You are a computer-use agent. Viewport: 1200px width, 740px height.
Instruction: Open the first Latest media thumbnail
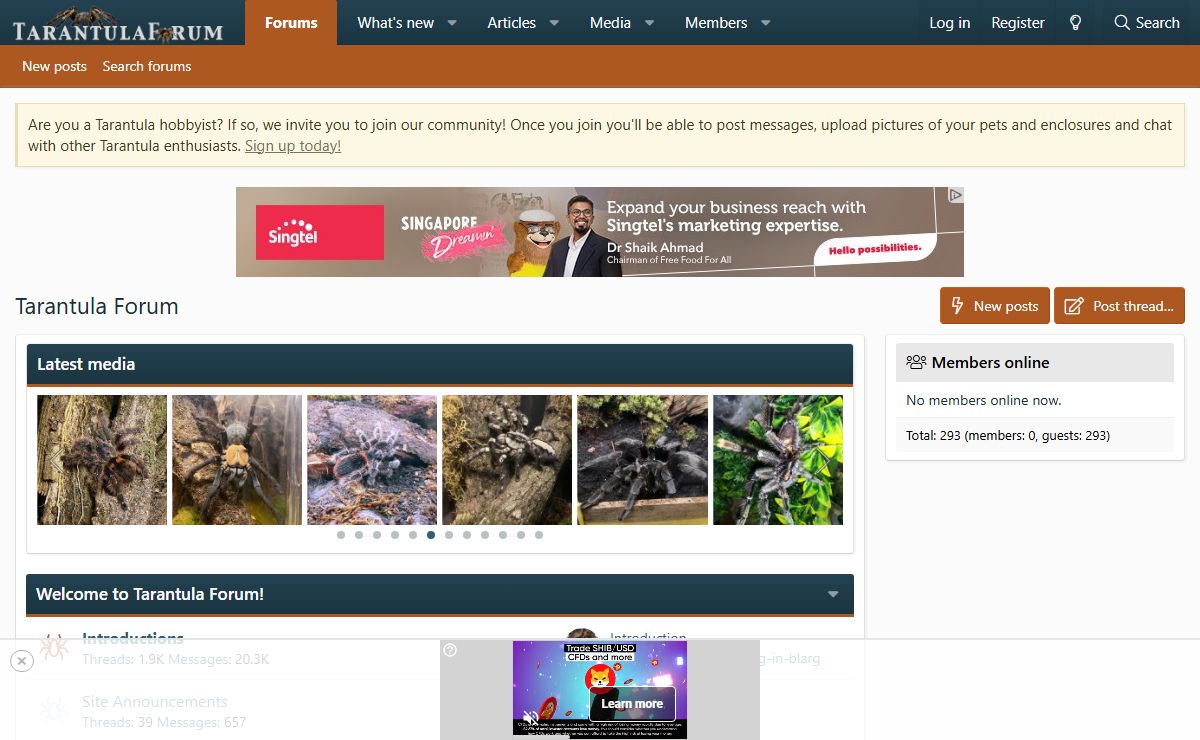point(102,460)
